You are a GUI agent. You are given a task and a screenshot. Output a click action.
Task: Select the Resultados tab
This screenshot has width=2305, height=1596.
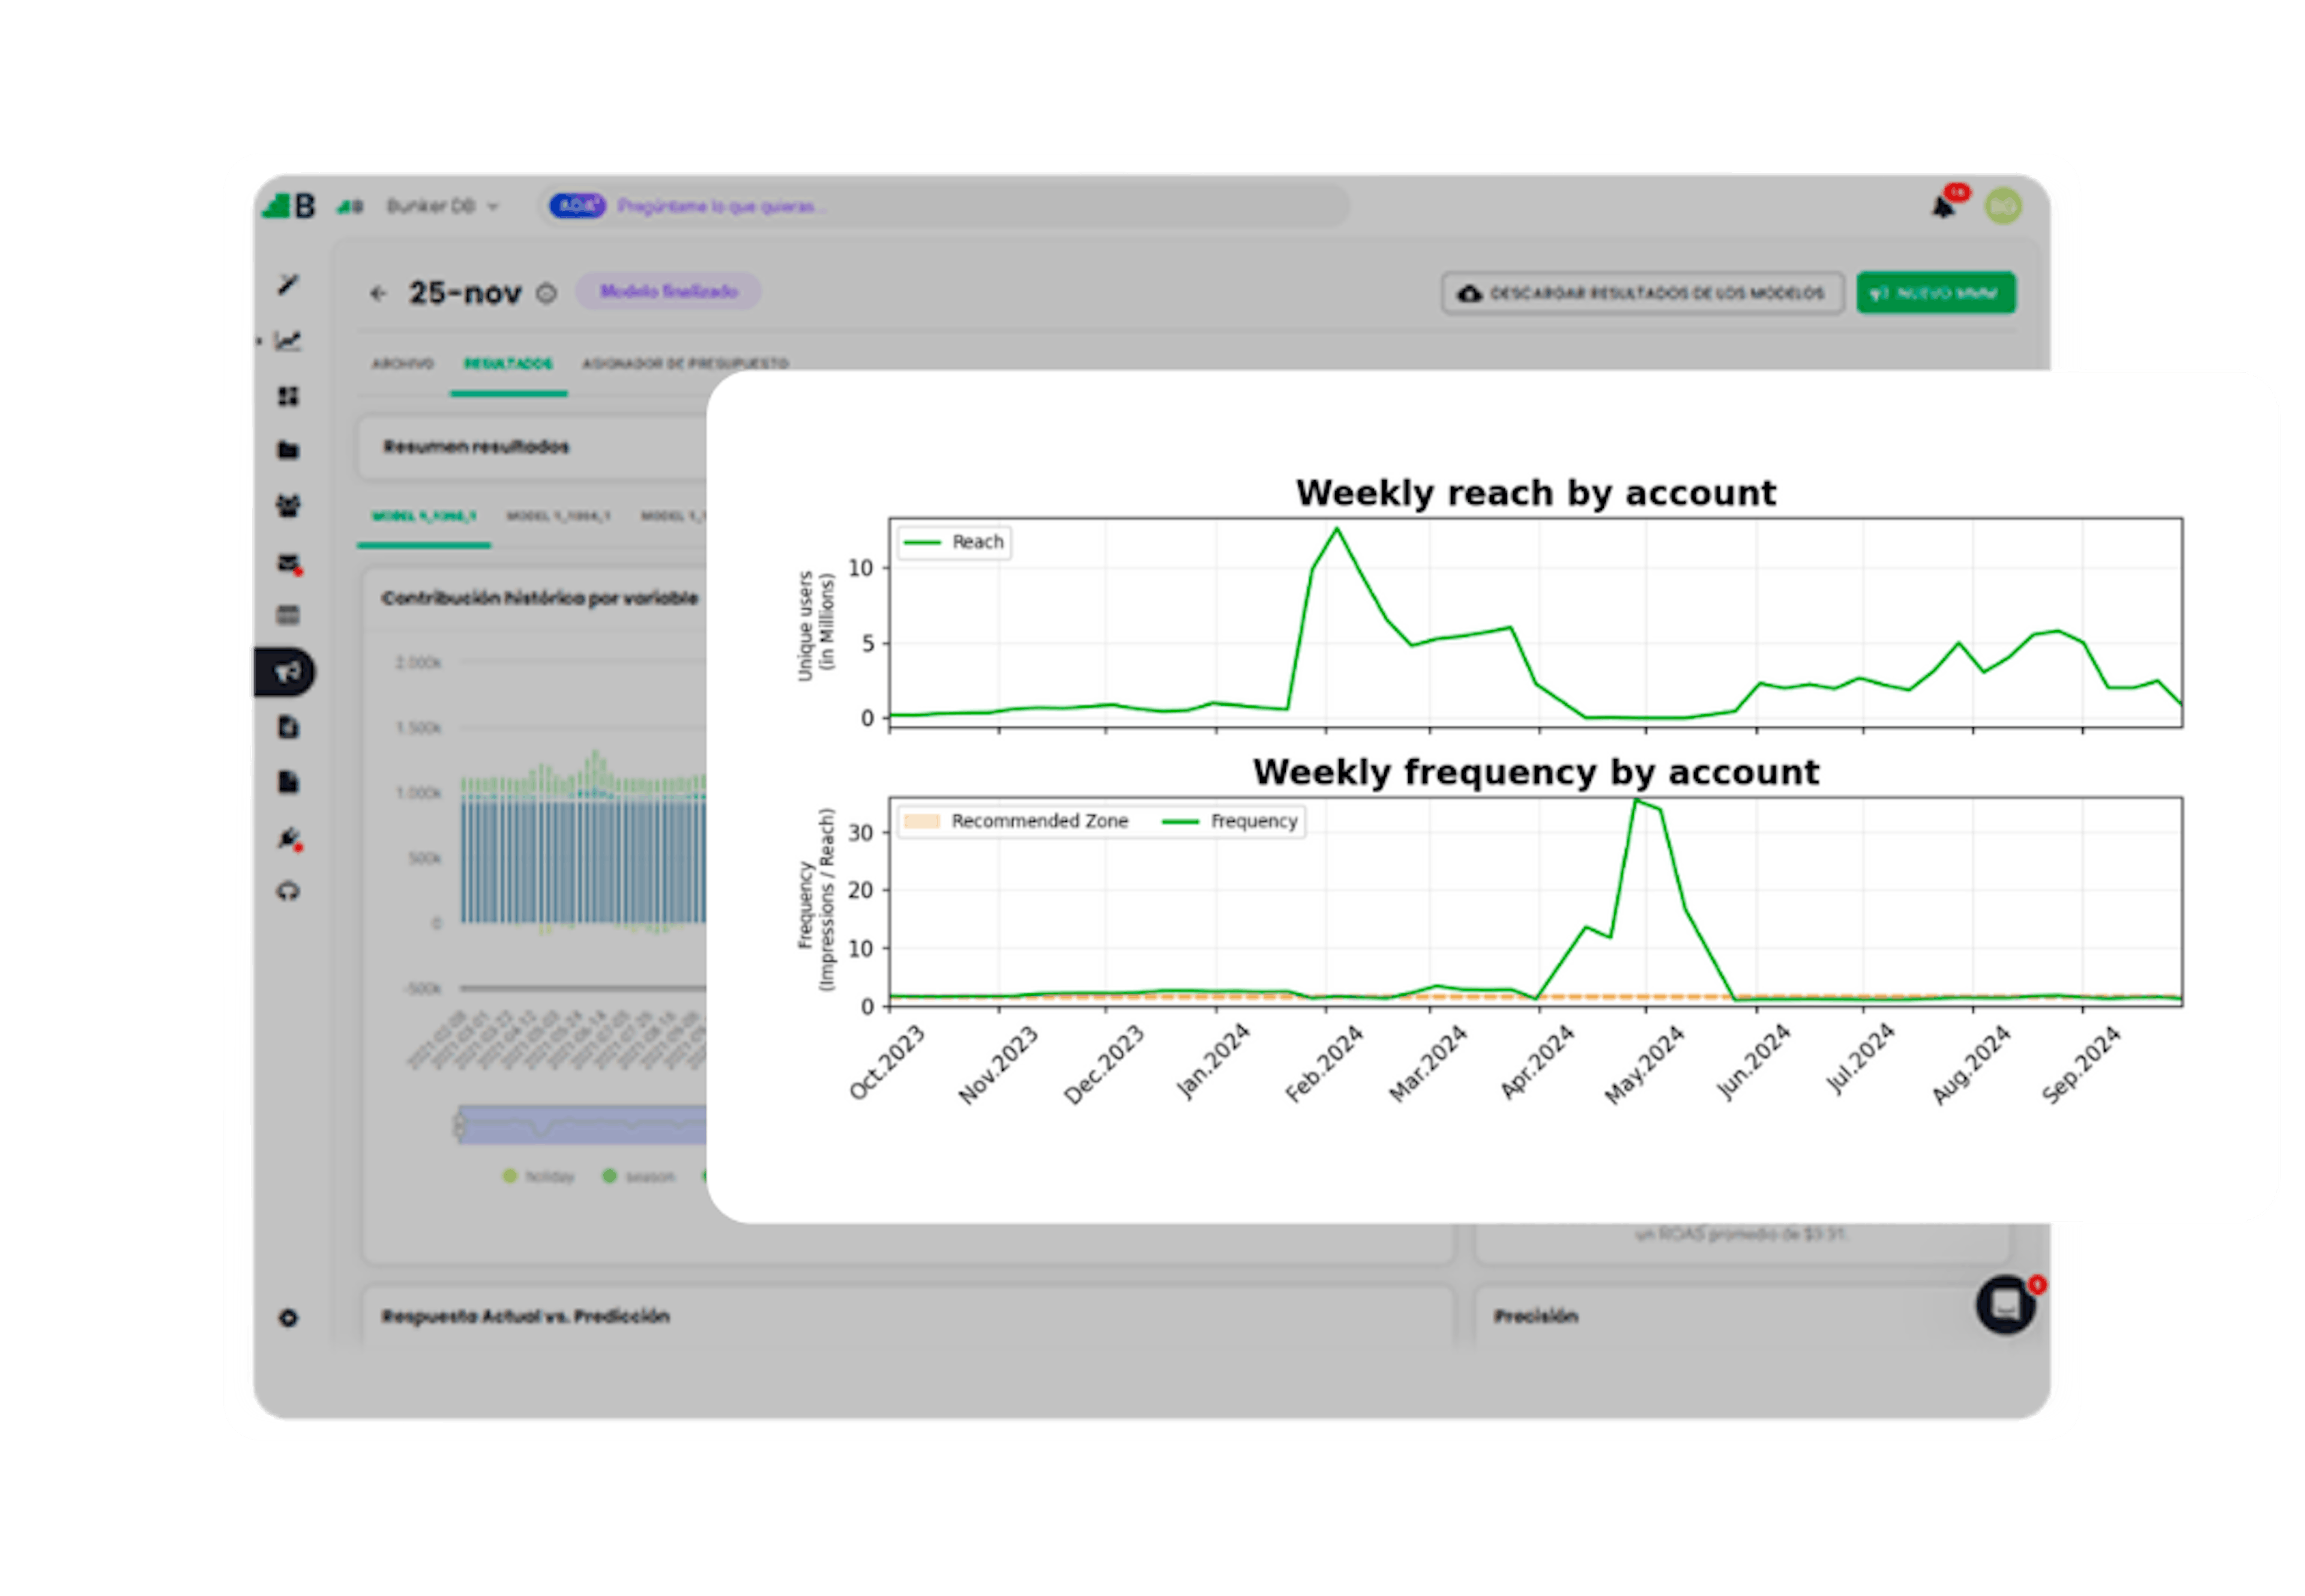click(508, 363)
